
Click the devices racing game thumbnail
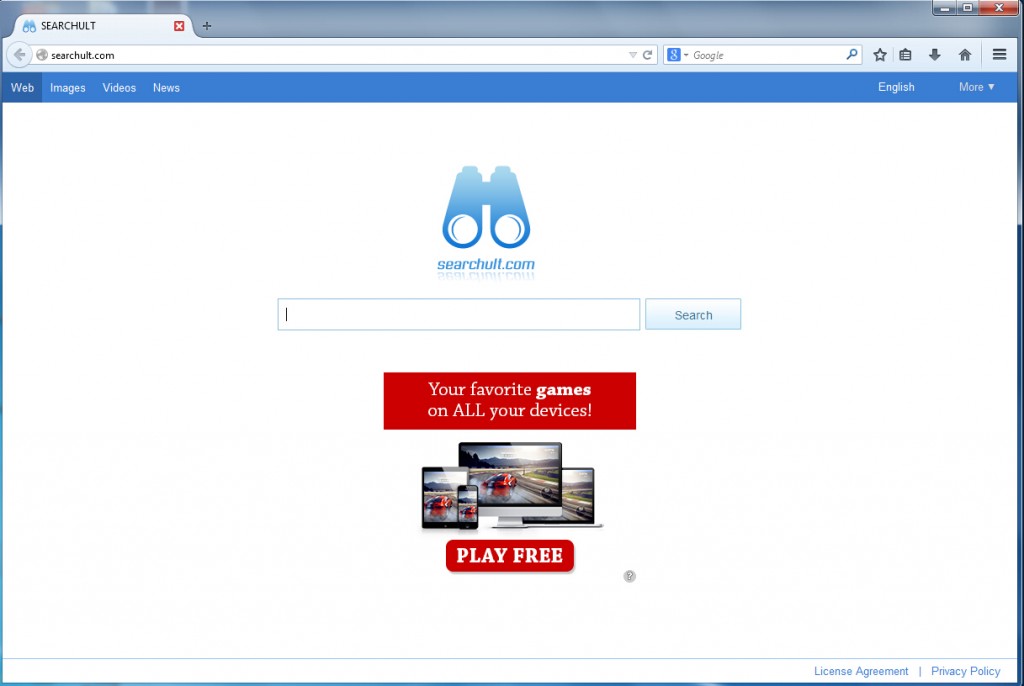pos(511,485)
